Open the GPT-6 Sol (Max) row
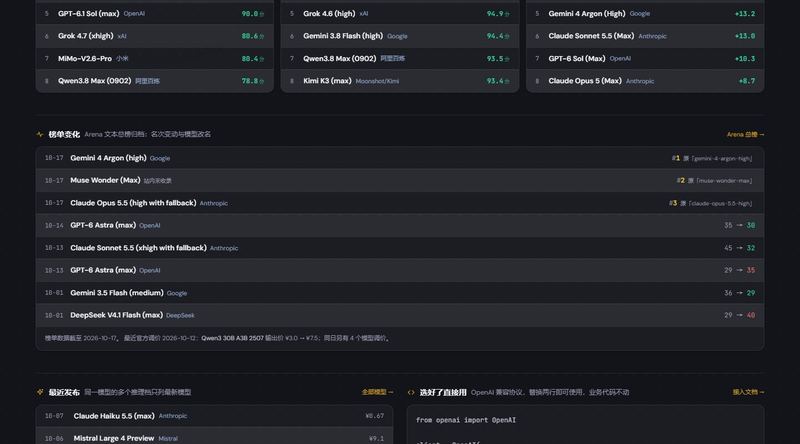The image size is (800, 444). tap(645, 59)
